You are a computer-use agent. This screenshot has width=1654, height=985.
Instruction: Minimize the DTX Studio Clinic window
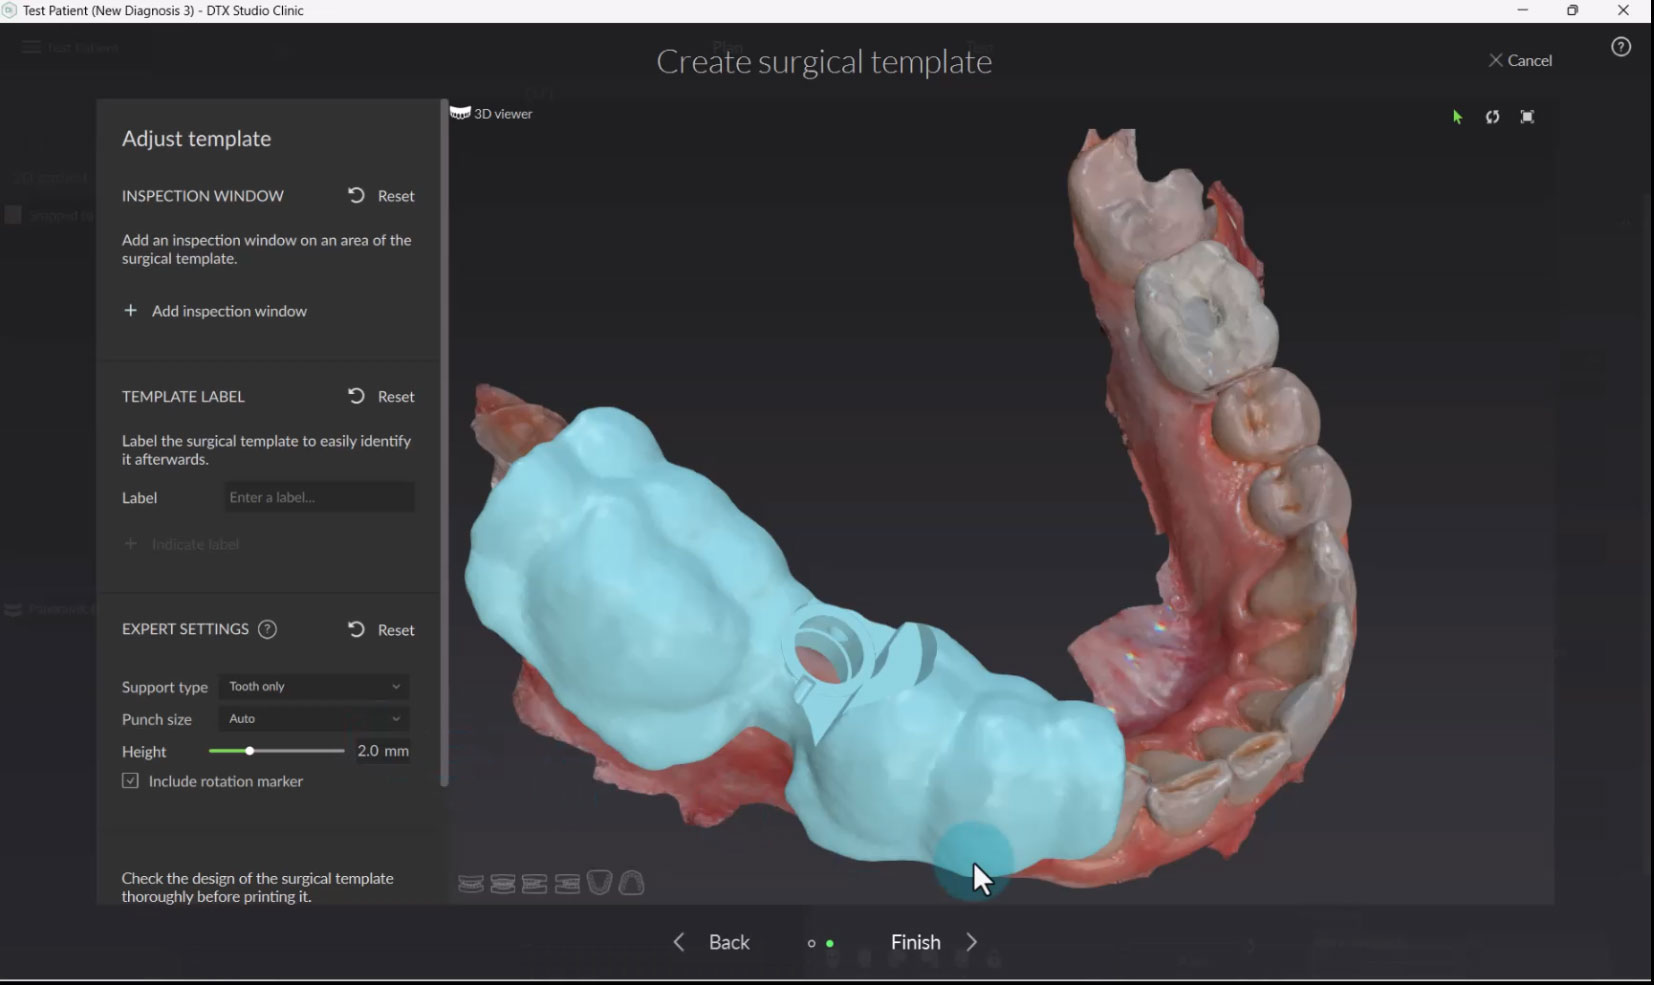[x=1523, y=11]
